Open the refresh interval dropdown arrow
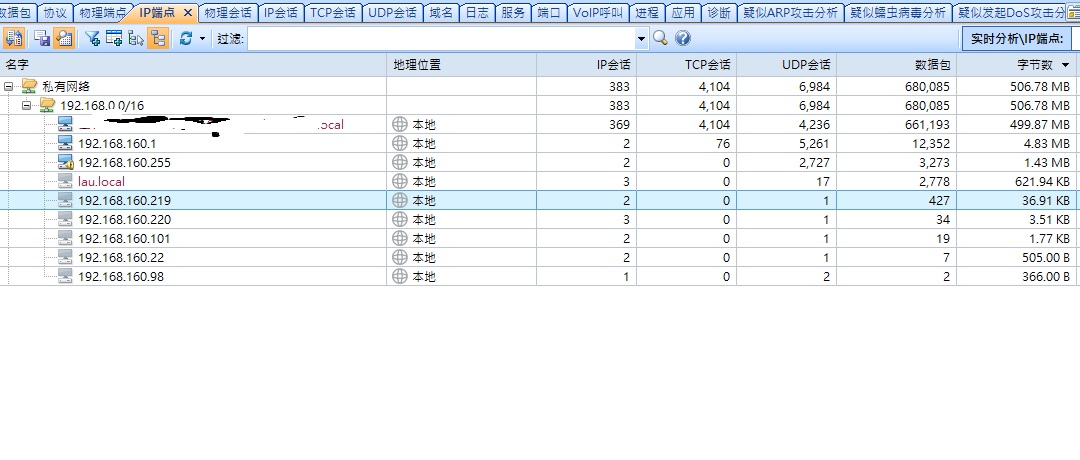1080x460 pixels. coord(202,39)
